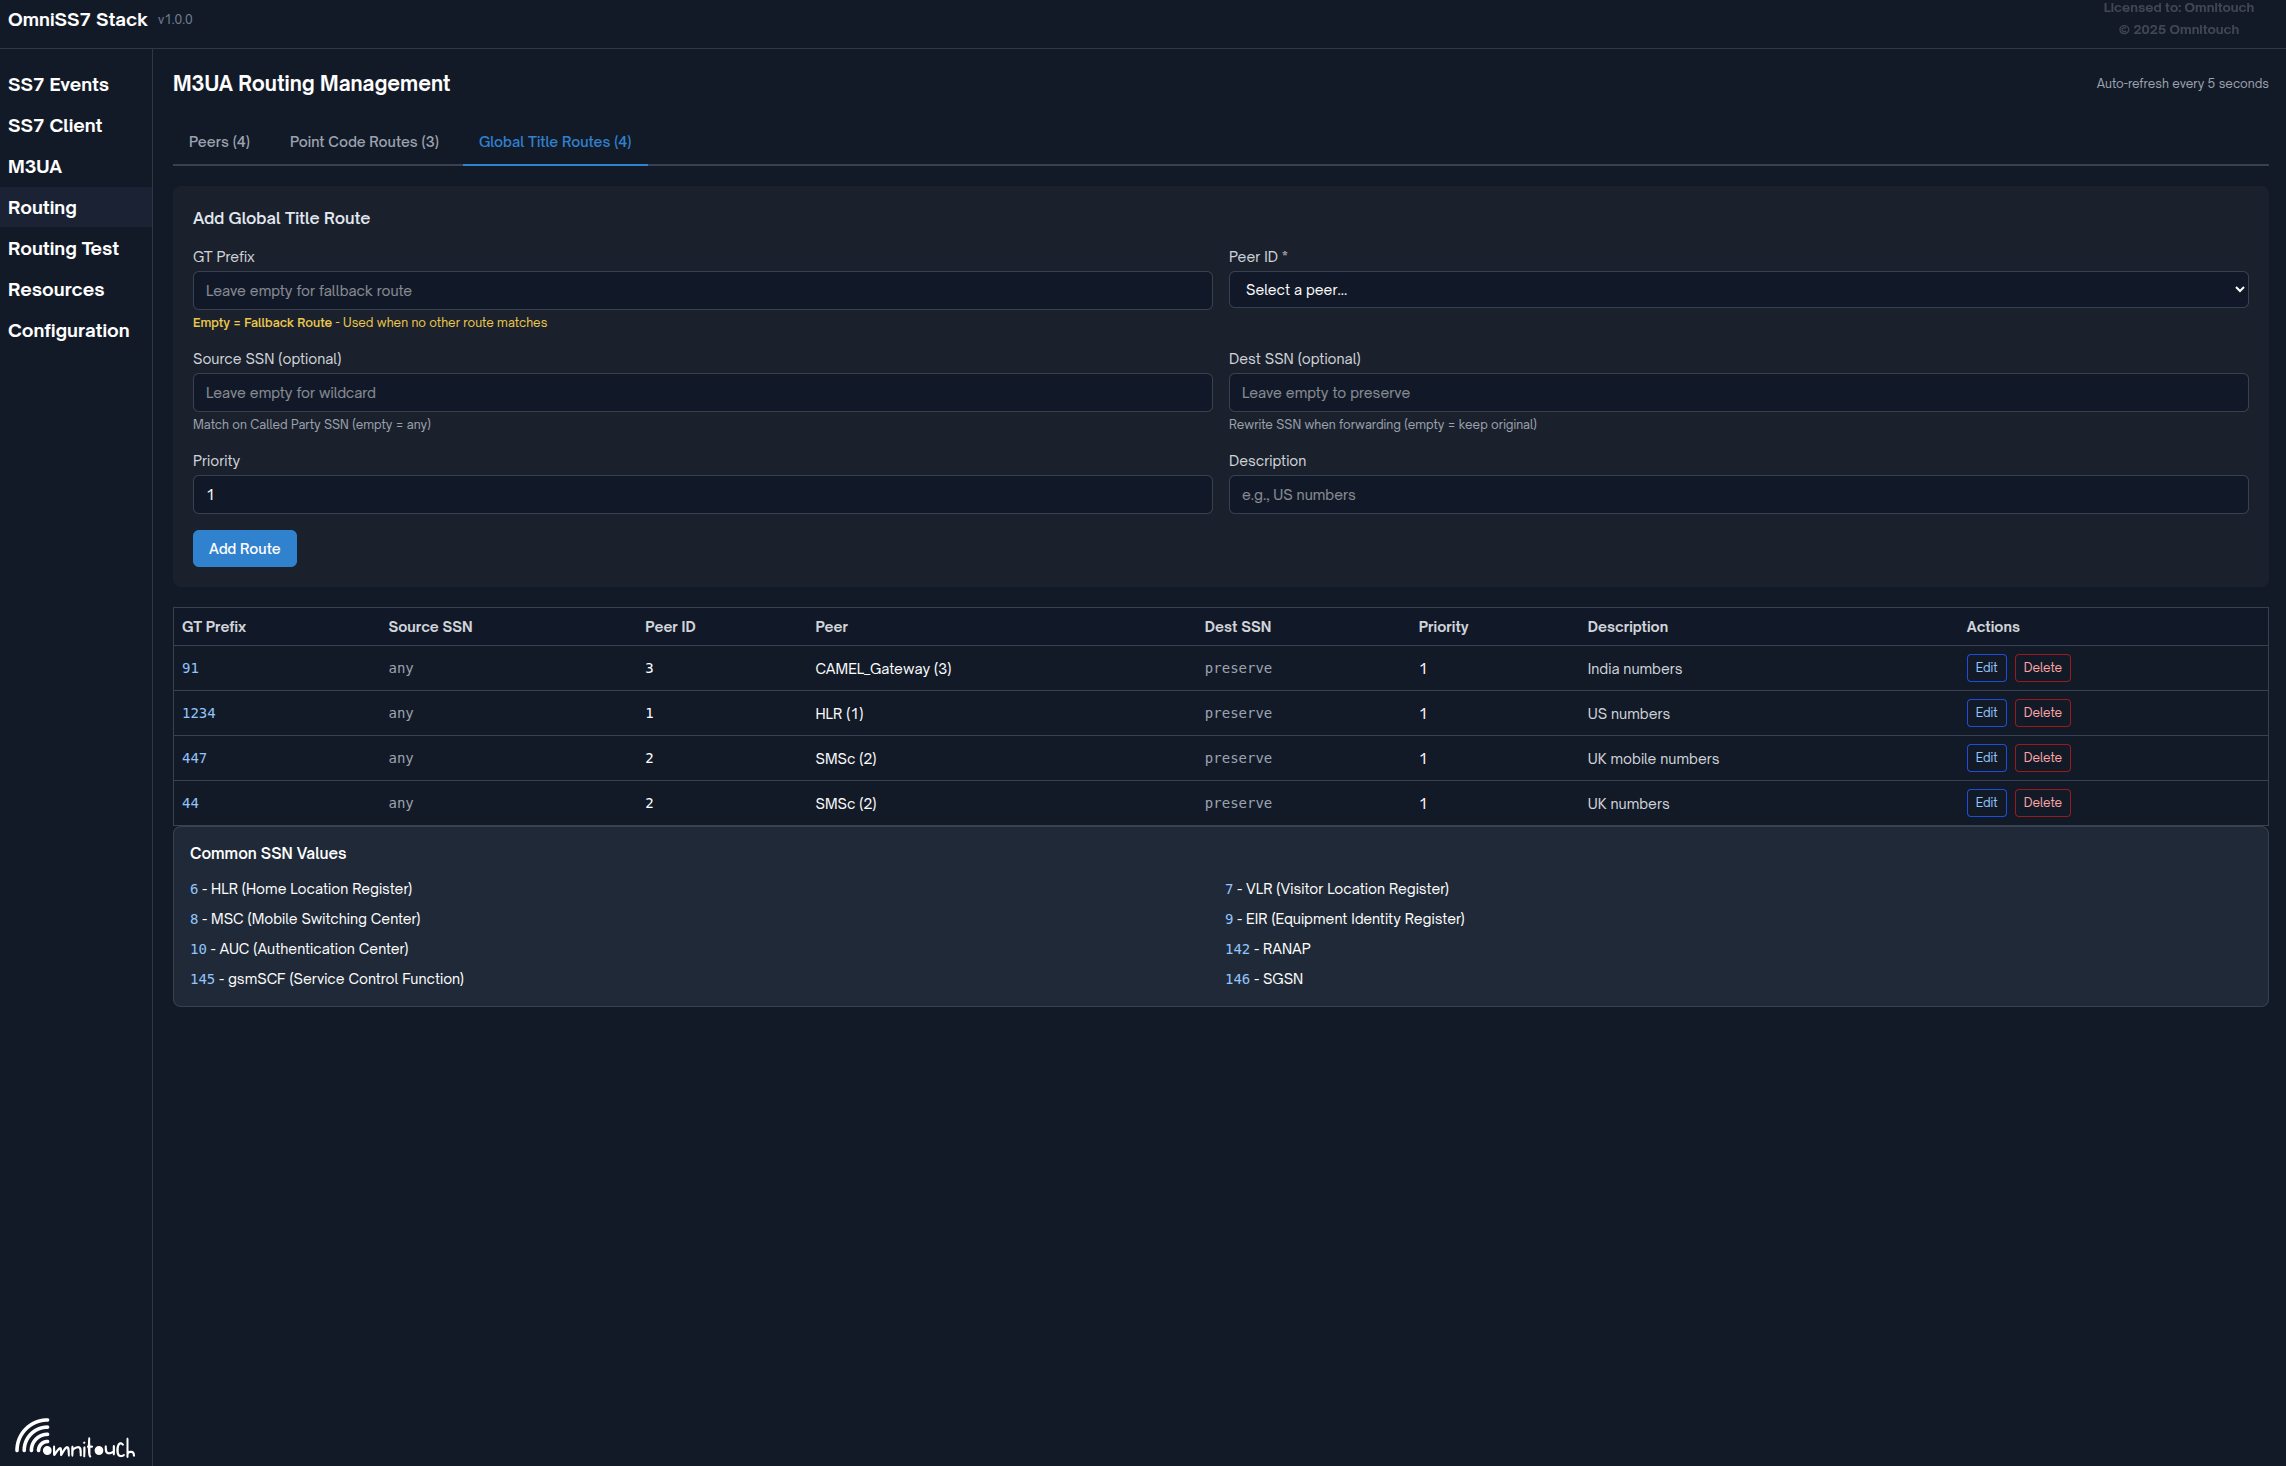This screenshot has width=2286, height=1466.
Task: Open SS7 Events in sidebar
Action: click(58, 85)
